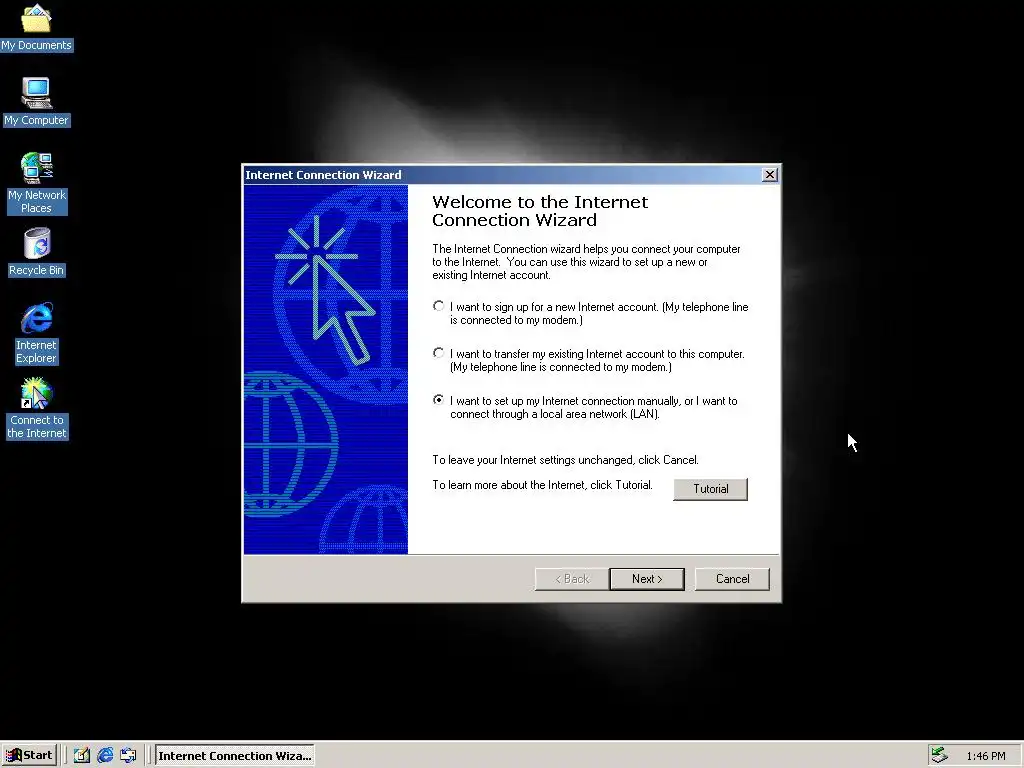Open the Start menu
The height and width of the screenshot is (768, 1024).
pyautogui.click(x=29, y=755)
